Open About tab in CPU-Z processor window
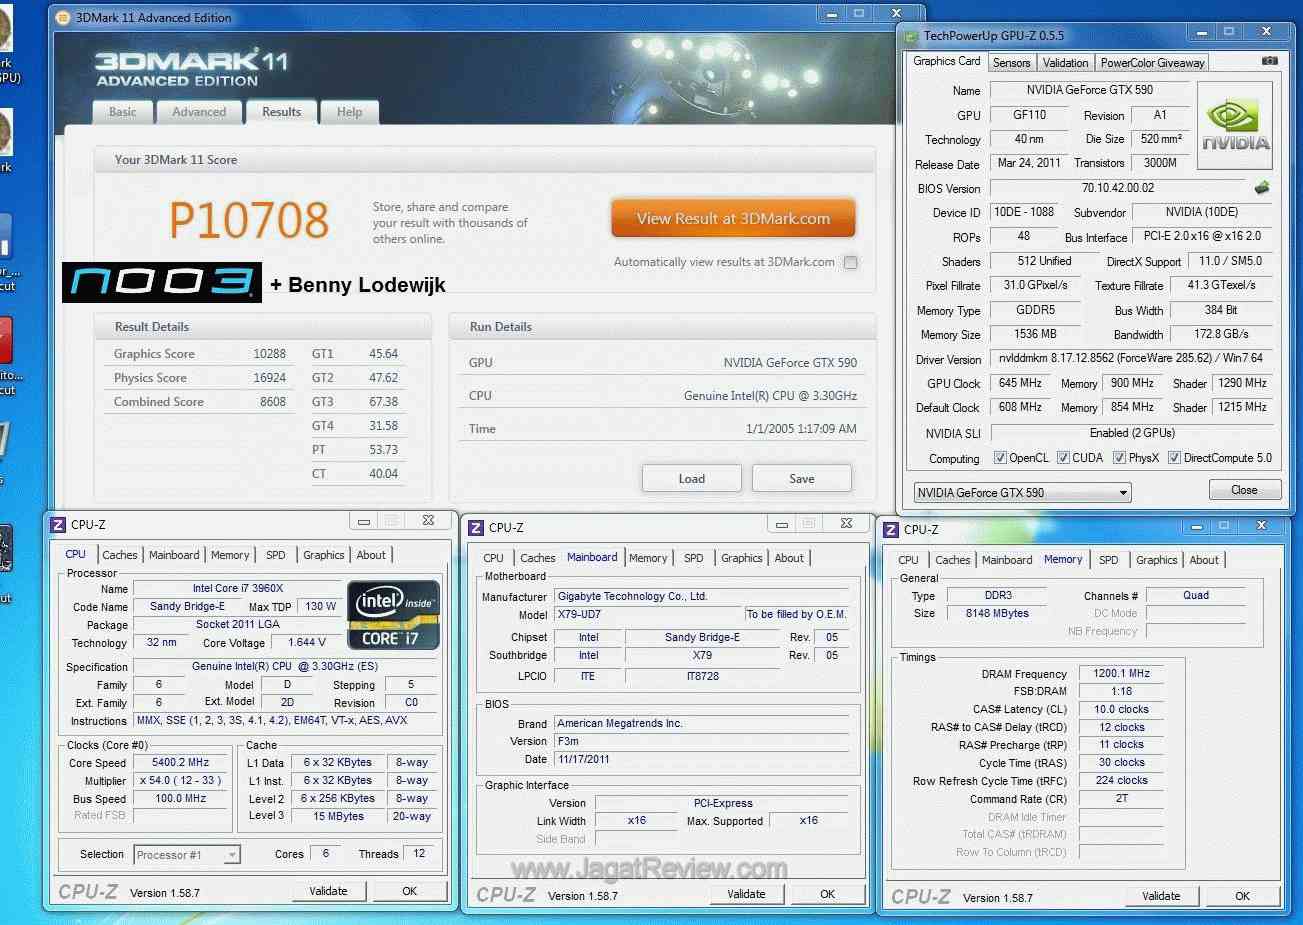1303x925 pixels. (371, 555)
